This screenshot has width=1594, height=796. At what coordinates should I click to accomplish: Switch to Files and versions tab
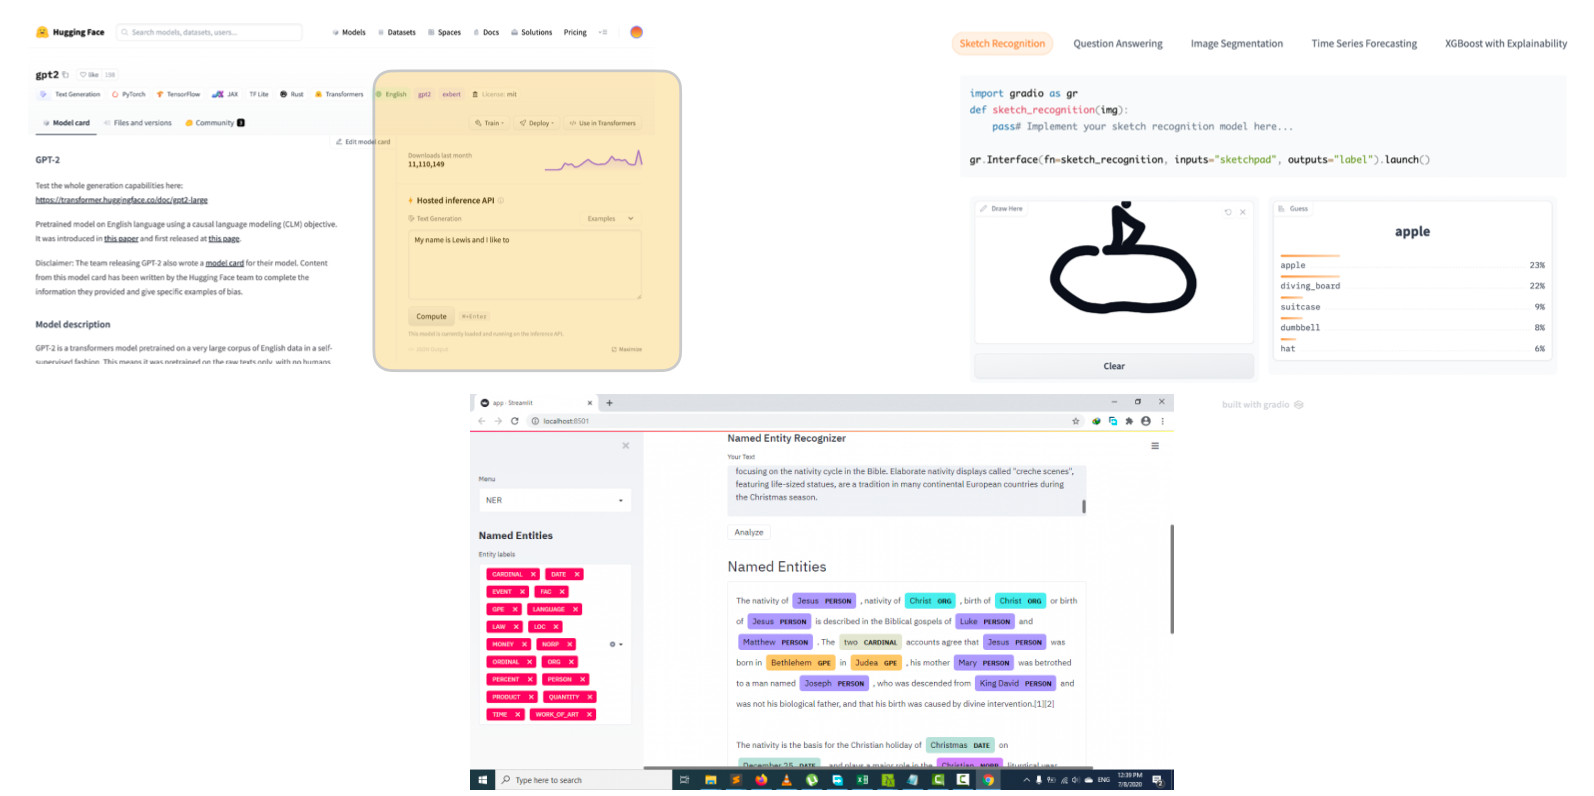pos(138,123)
